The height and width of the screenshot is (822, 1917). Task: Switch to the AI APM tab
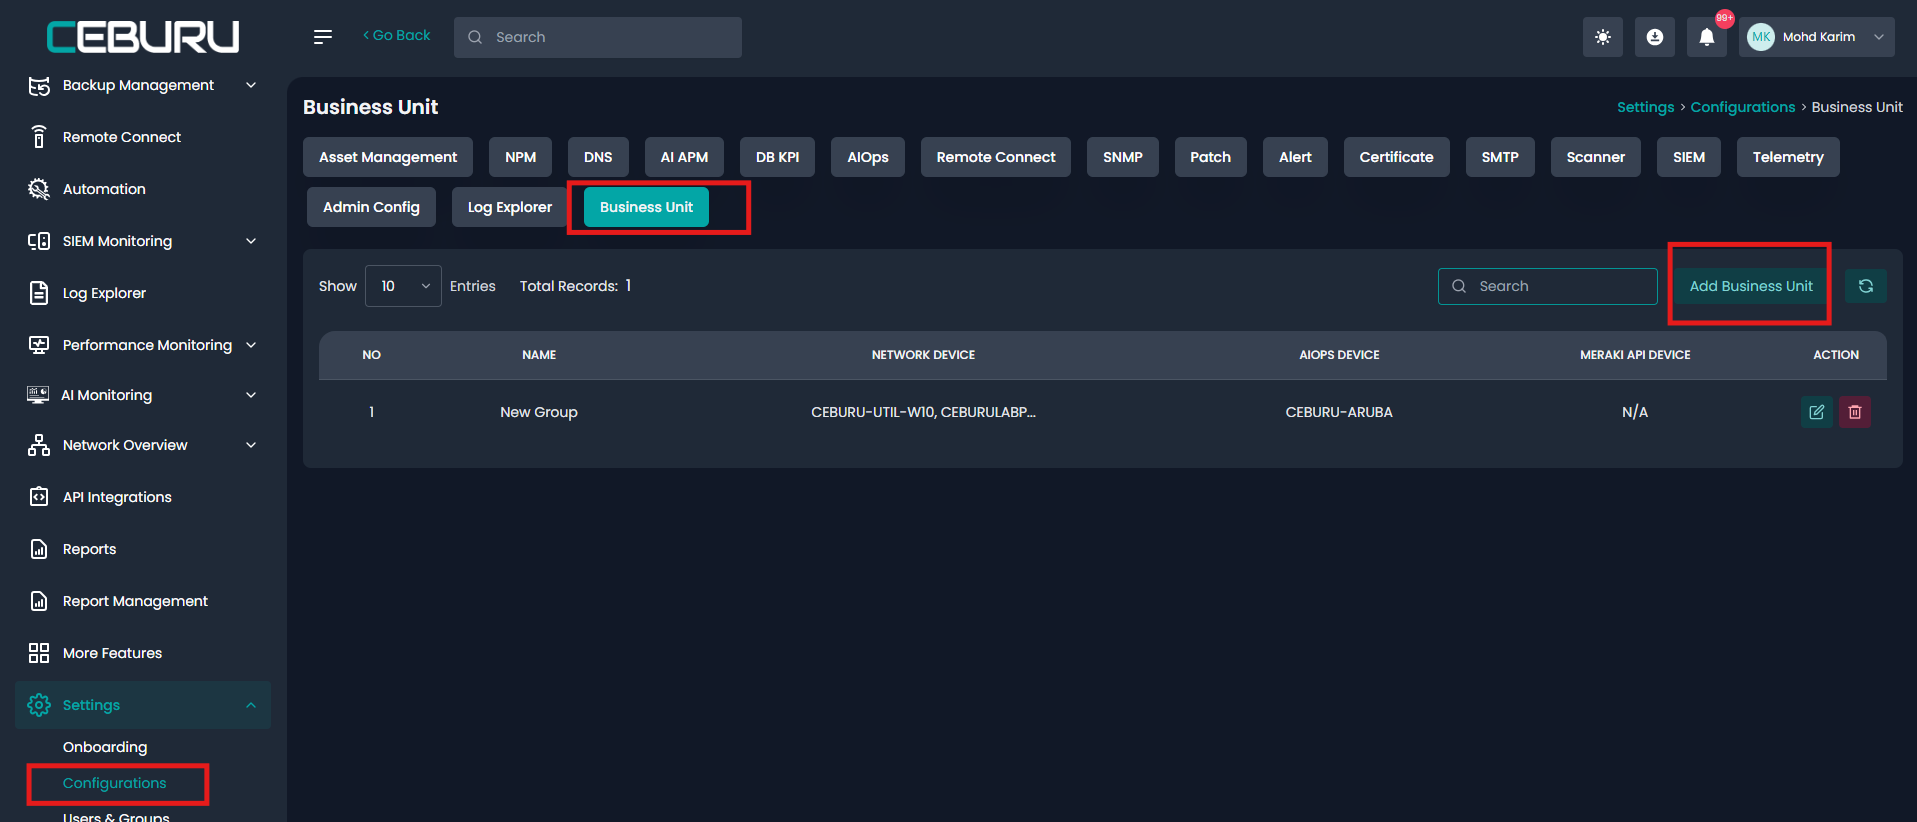click(x=684, y=157)
